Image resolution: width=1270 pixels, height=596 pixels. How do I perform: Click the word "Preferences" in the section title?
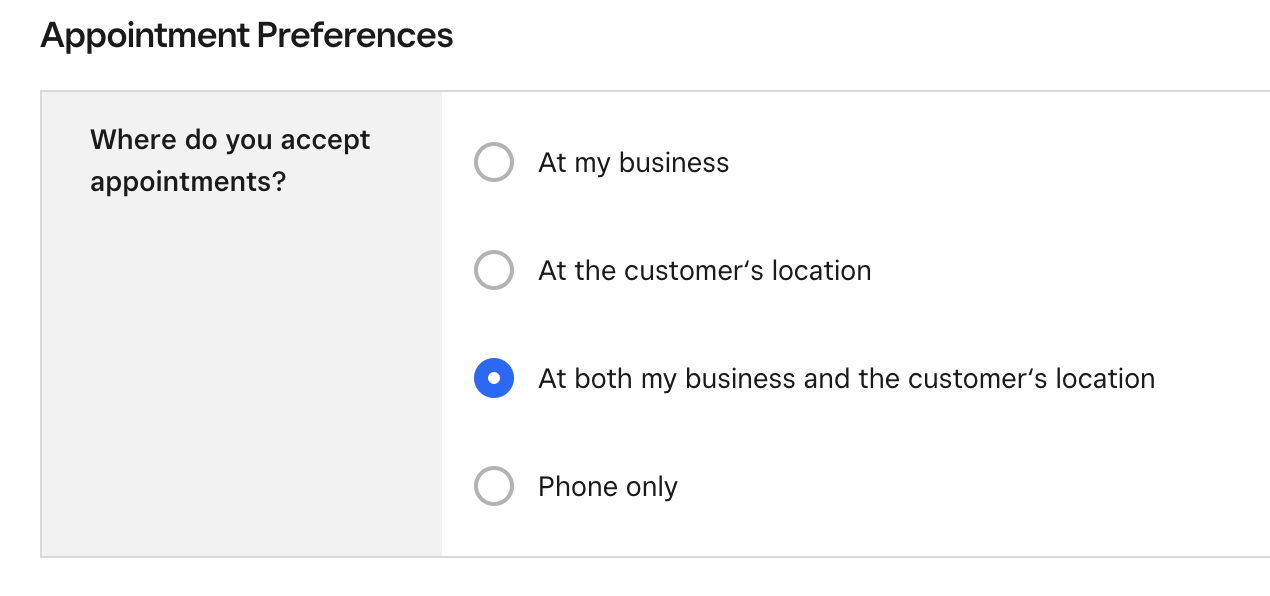tap(354, 36)
